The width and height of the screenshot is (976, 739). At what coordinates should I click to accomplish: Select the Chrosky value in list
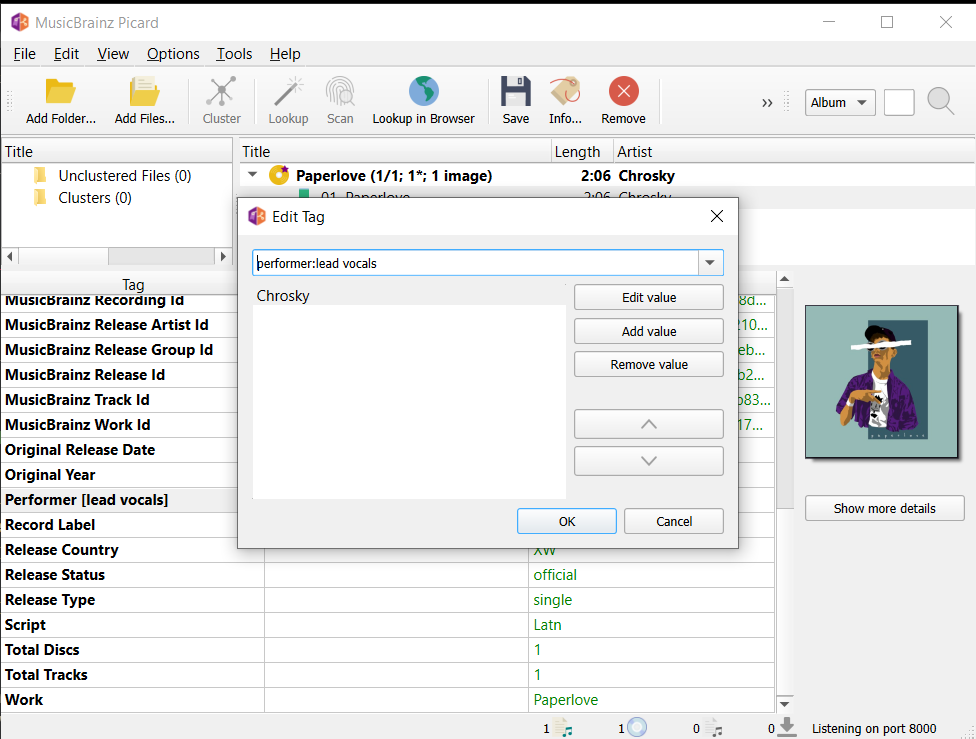point(409,296)
